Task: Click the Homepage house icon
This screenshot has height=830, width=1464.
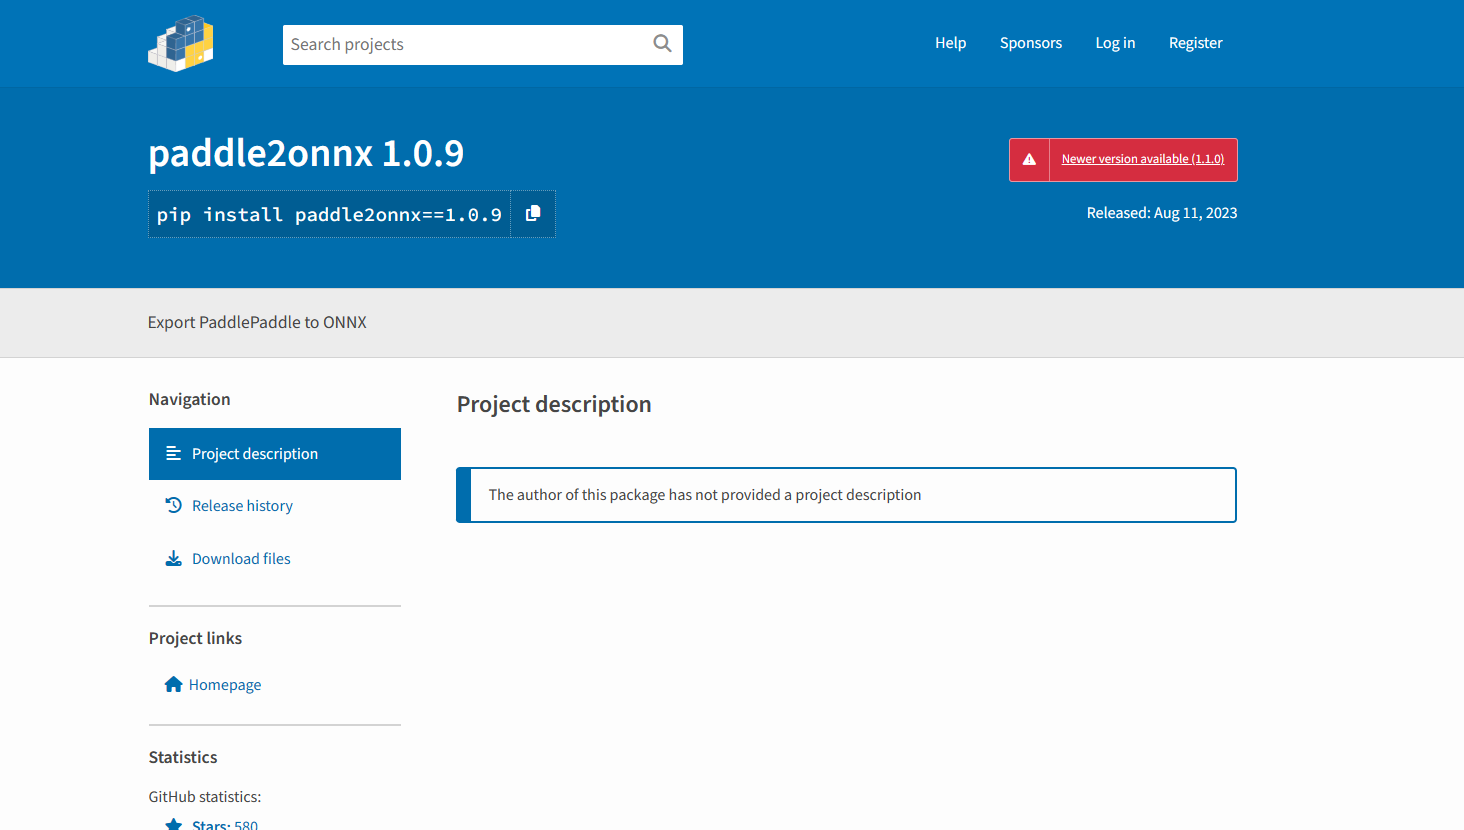Action: coord(174,684)
